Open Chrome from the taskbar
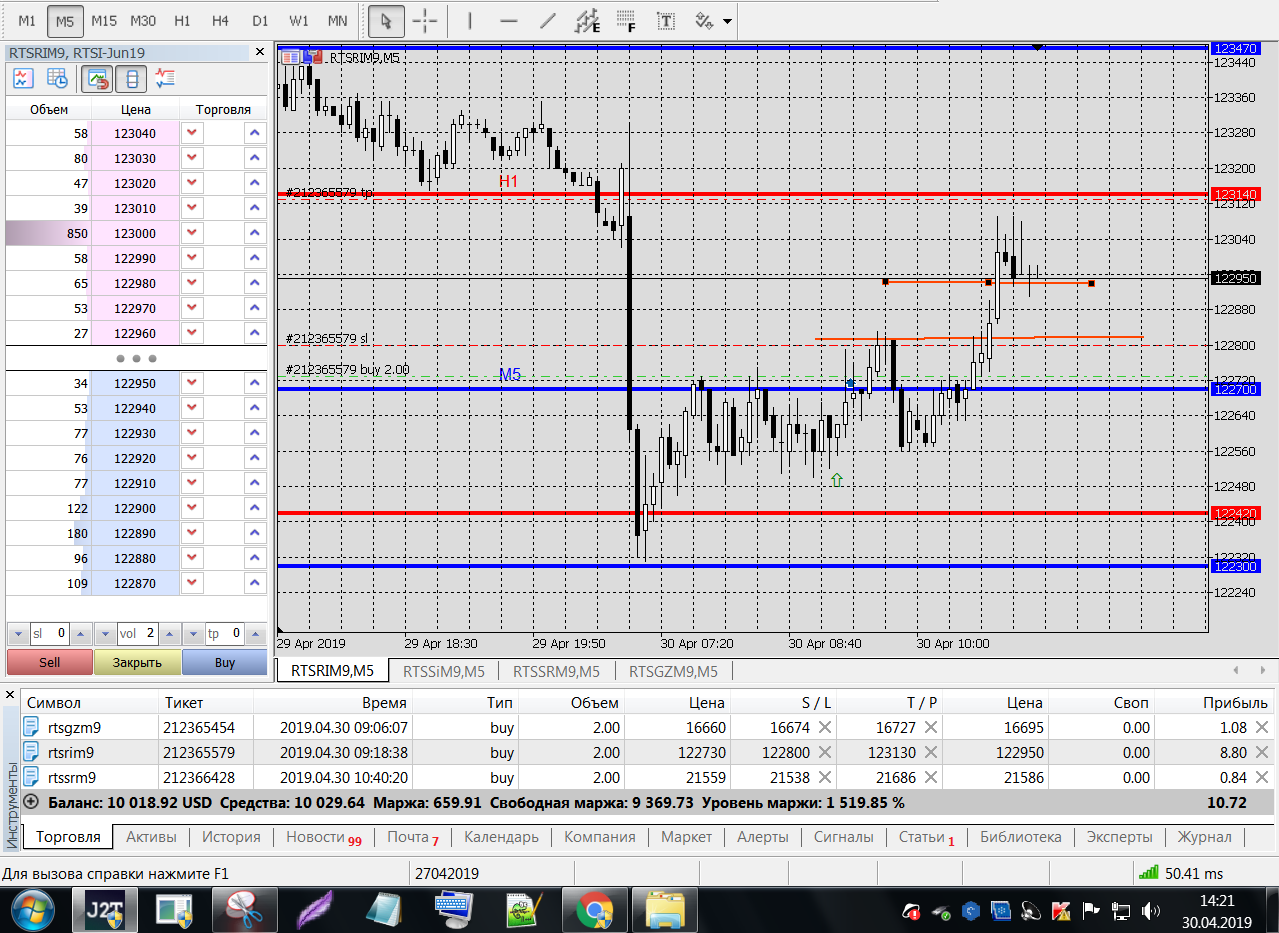This screenshot has height=933, width=1279. click(594, 911)
